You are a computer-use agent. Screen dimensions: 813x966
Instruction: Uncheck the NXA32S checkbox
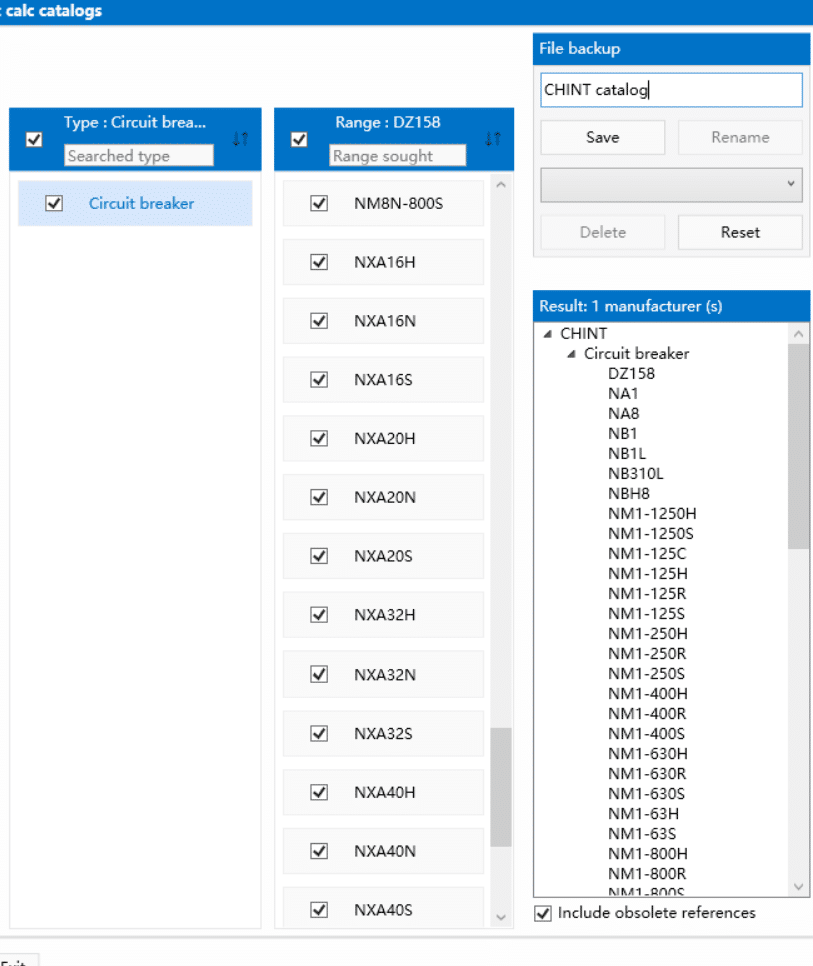[319, 734]
